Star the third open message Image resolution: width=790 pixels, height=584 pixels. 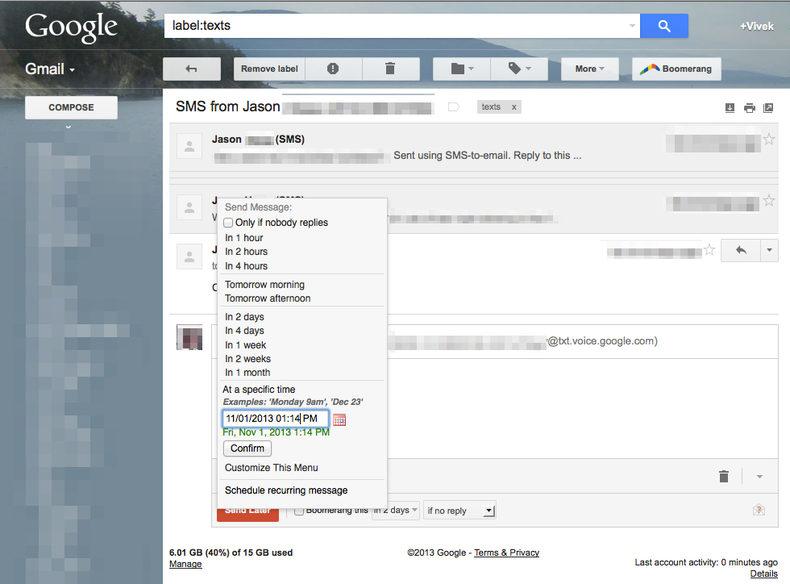pyautogui.click(x=709, y=249)
